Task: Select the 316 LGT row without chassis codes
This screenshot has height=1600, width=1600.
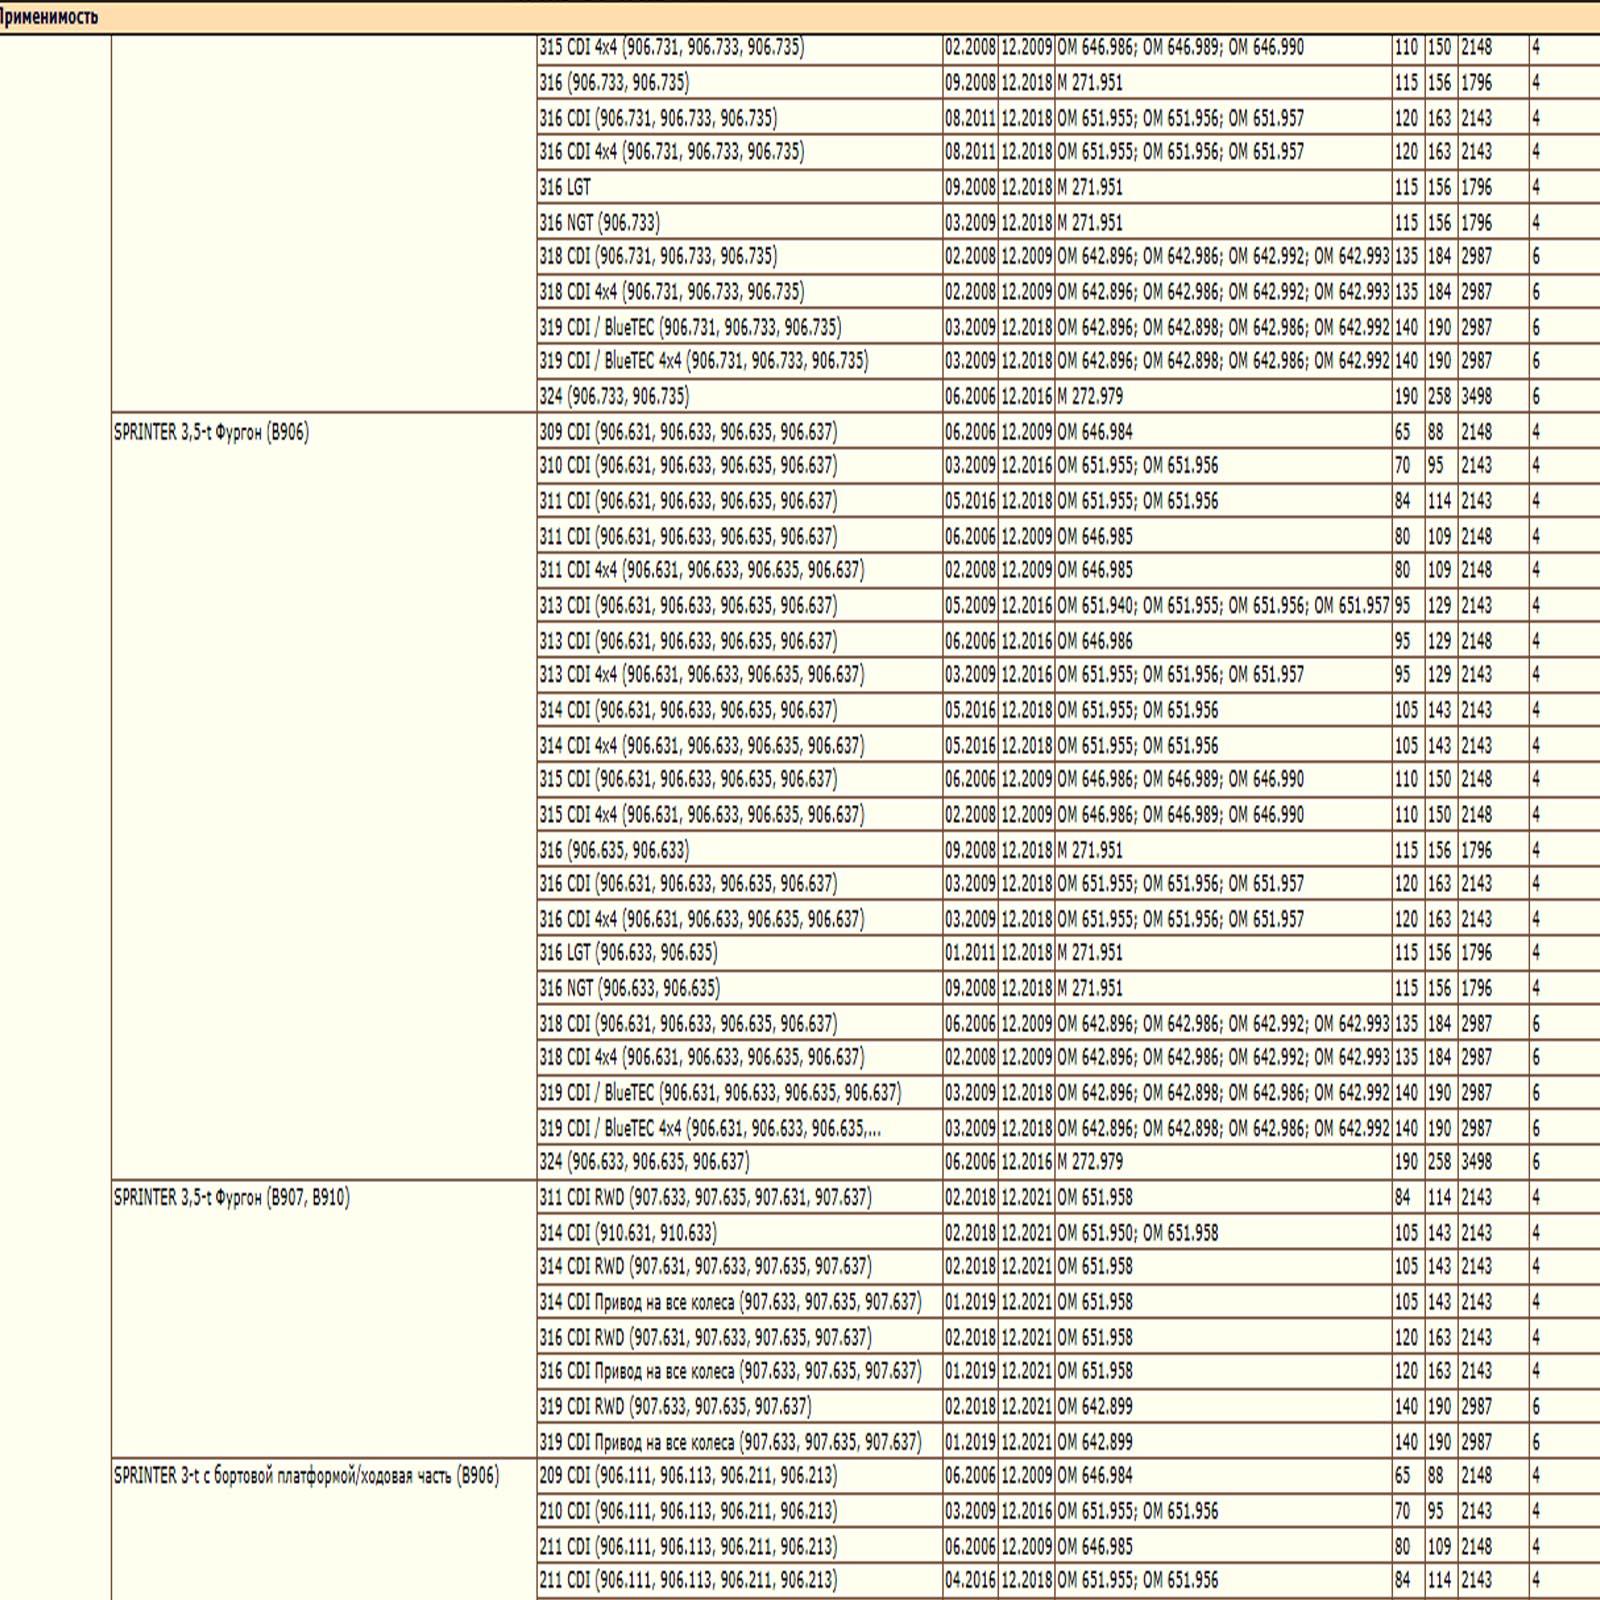Action: point(565,187)
